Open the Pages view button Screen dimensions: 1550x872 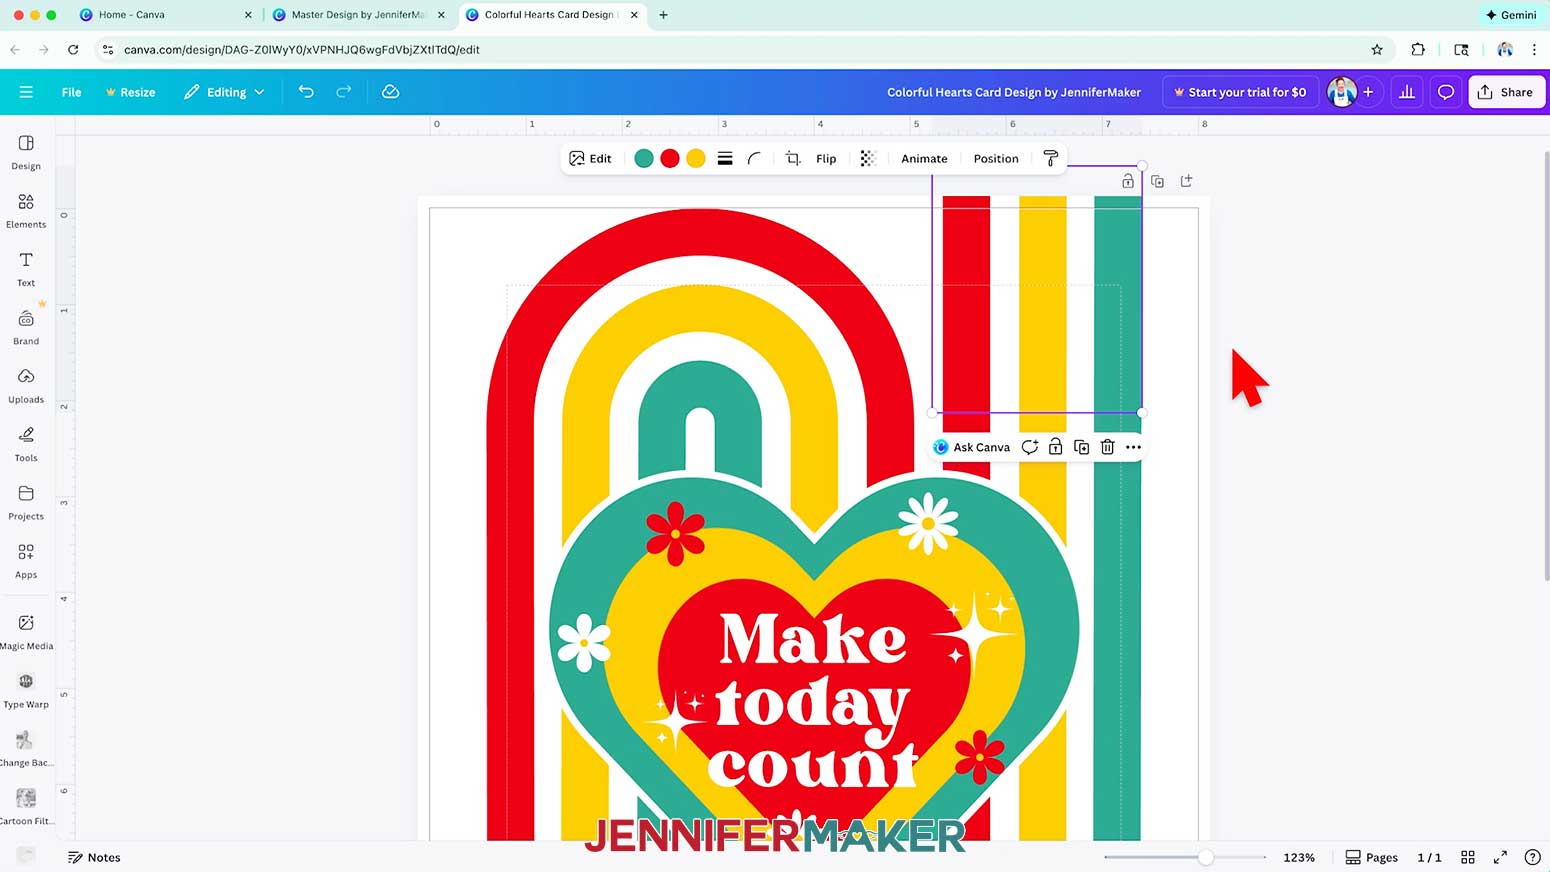click(1371, 857)
